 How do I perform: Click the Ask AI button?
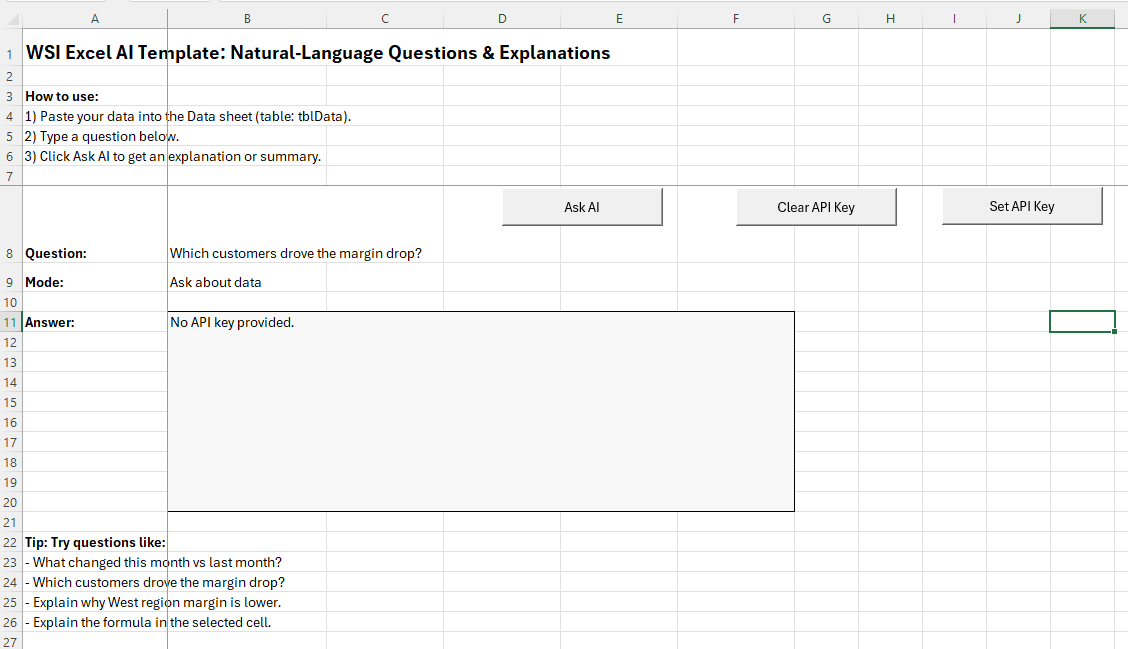[582, 207]
